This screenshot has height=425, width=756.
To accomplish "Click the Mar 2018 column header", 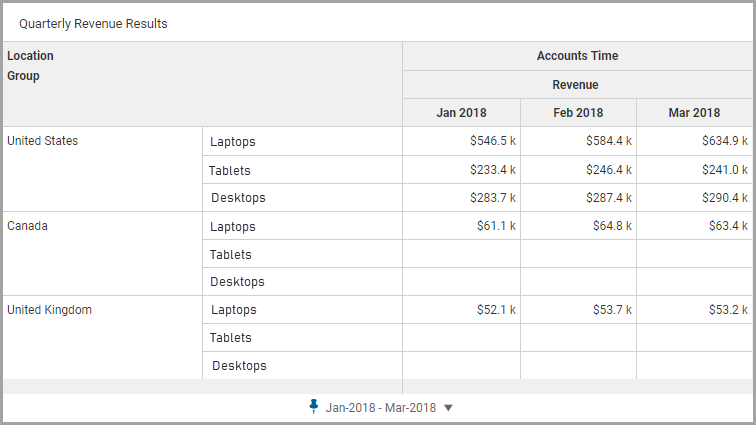I will pyautogui.click(x=694, y=113).
